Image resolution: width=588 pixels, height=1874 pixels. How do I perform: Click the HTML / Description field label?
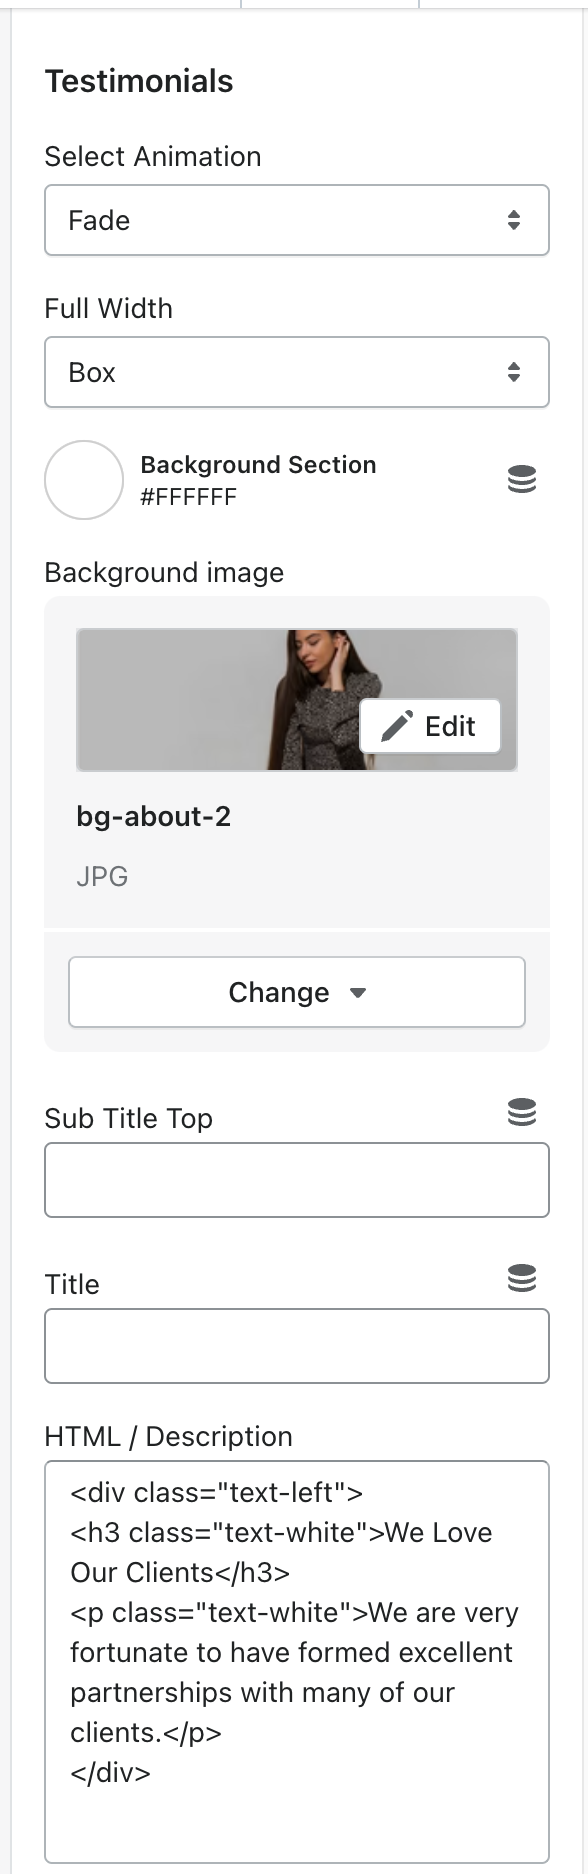(x=169, y=1436)
